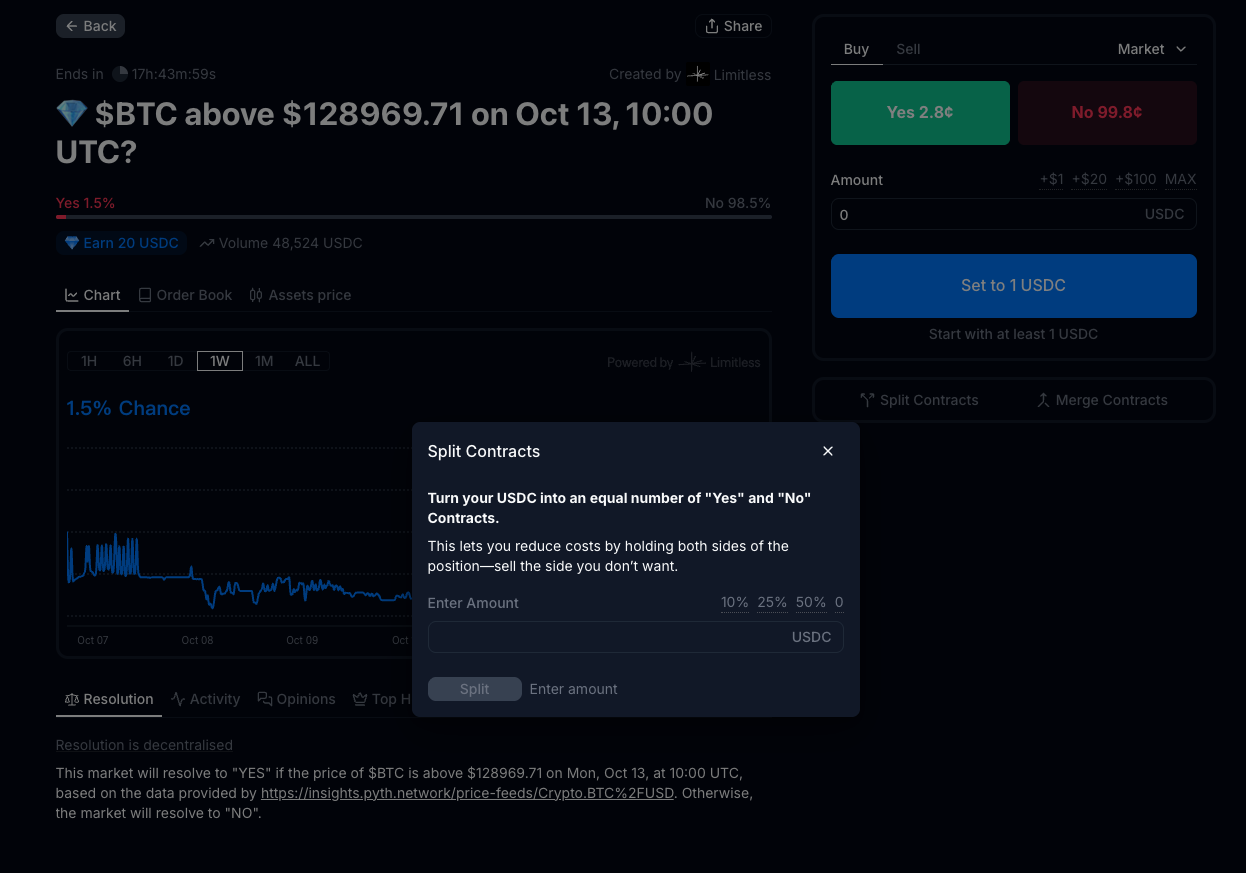Click the No 99.8¢ button
1246x873 pixels.
1106,113
